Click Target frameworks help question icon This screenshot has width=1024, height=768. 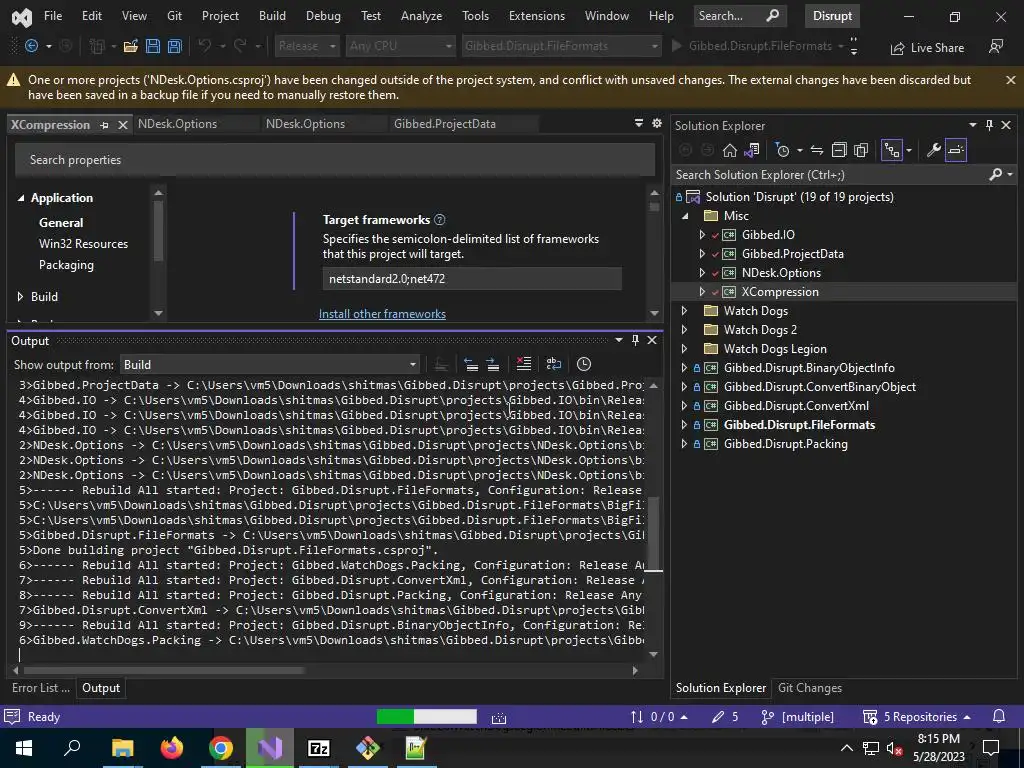(x=440, y=219)
